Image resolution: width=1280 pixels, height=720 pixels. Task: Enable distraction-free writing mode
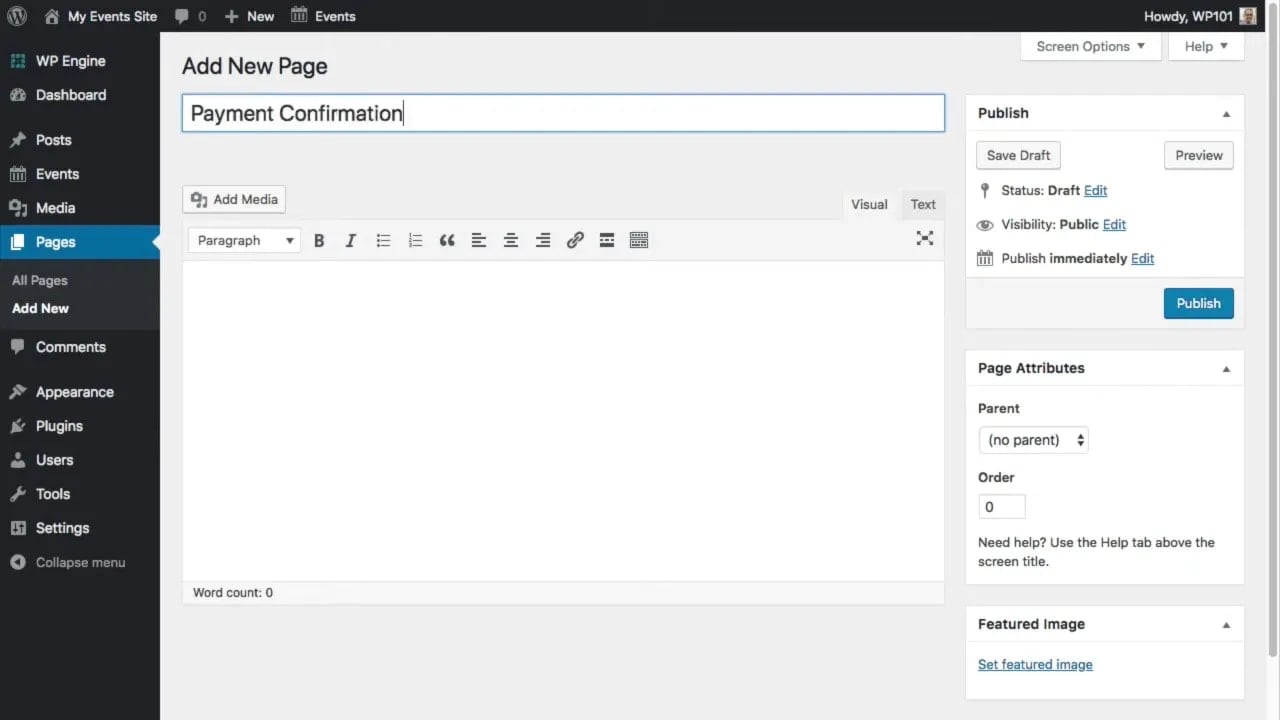pyautogui.click(x=925, y=238)
